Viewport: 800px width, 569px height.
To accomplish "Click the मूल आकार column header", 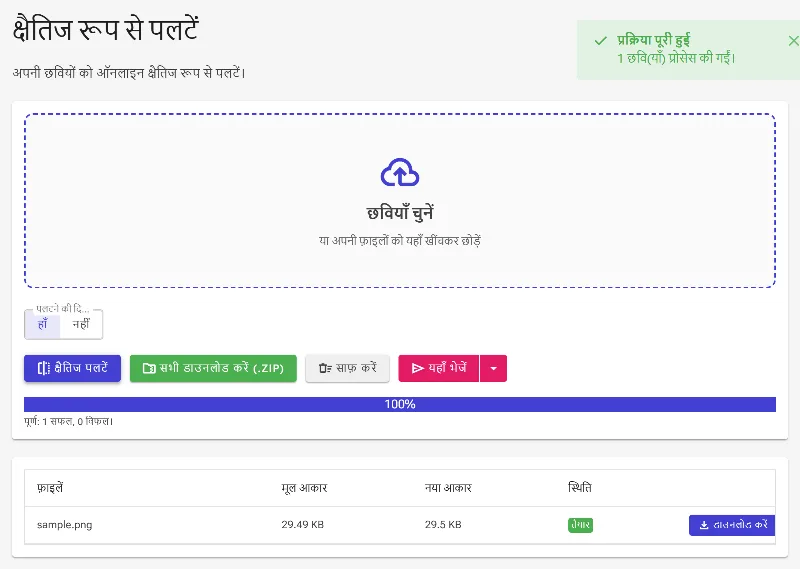I will [304, 488].
